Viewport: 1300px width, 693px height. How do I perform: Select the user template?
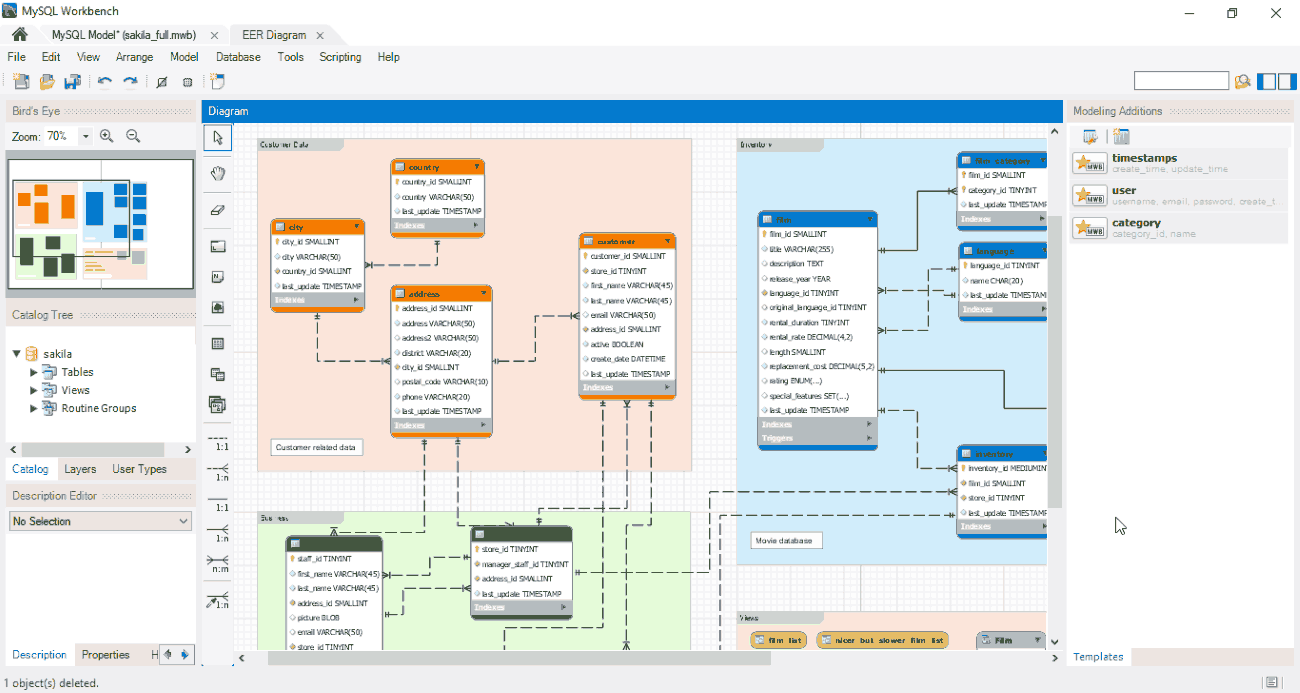pos(1179,196)
